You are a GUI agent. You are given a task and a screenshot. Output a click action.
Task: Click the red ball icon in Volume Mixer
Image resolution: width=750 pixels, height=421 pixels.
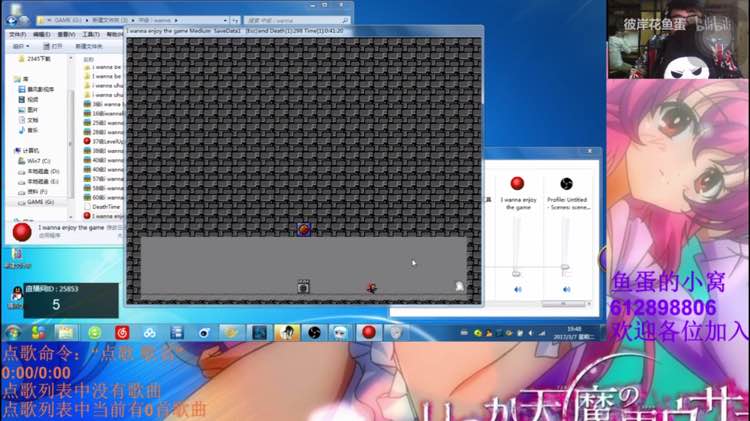[517, 184]
